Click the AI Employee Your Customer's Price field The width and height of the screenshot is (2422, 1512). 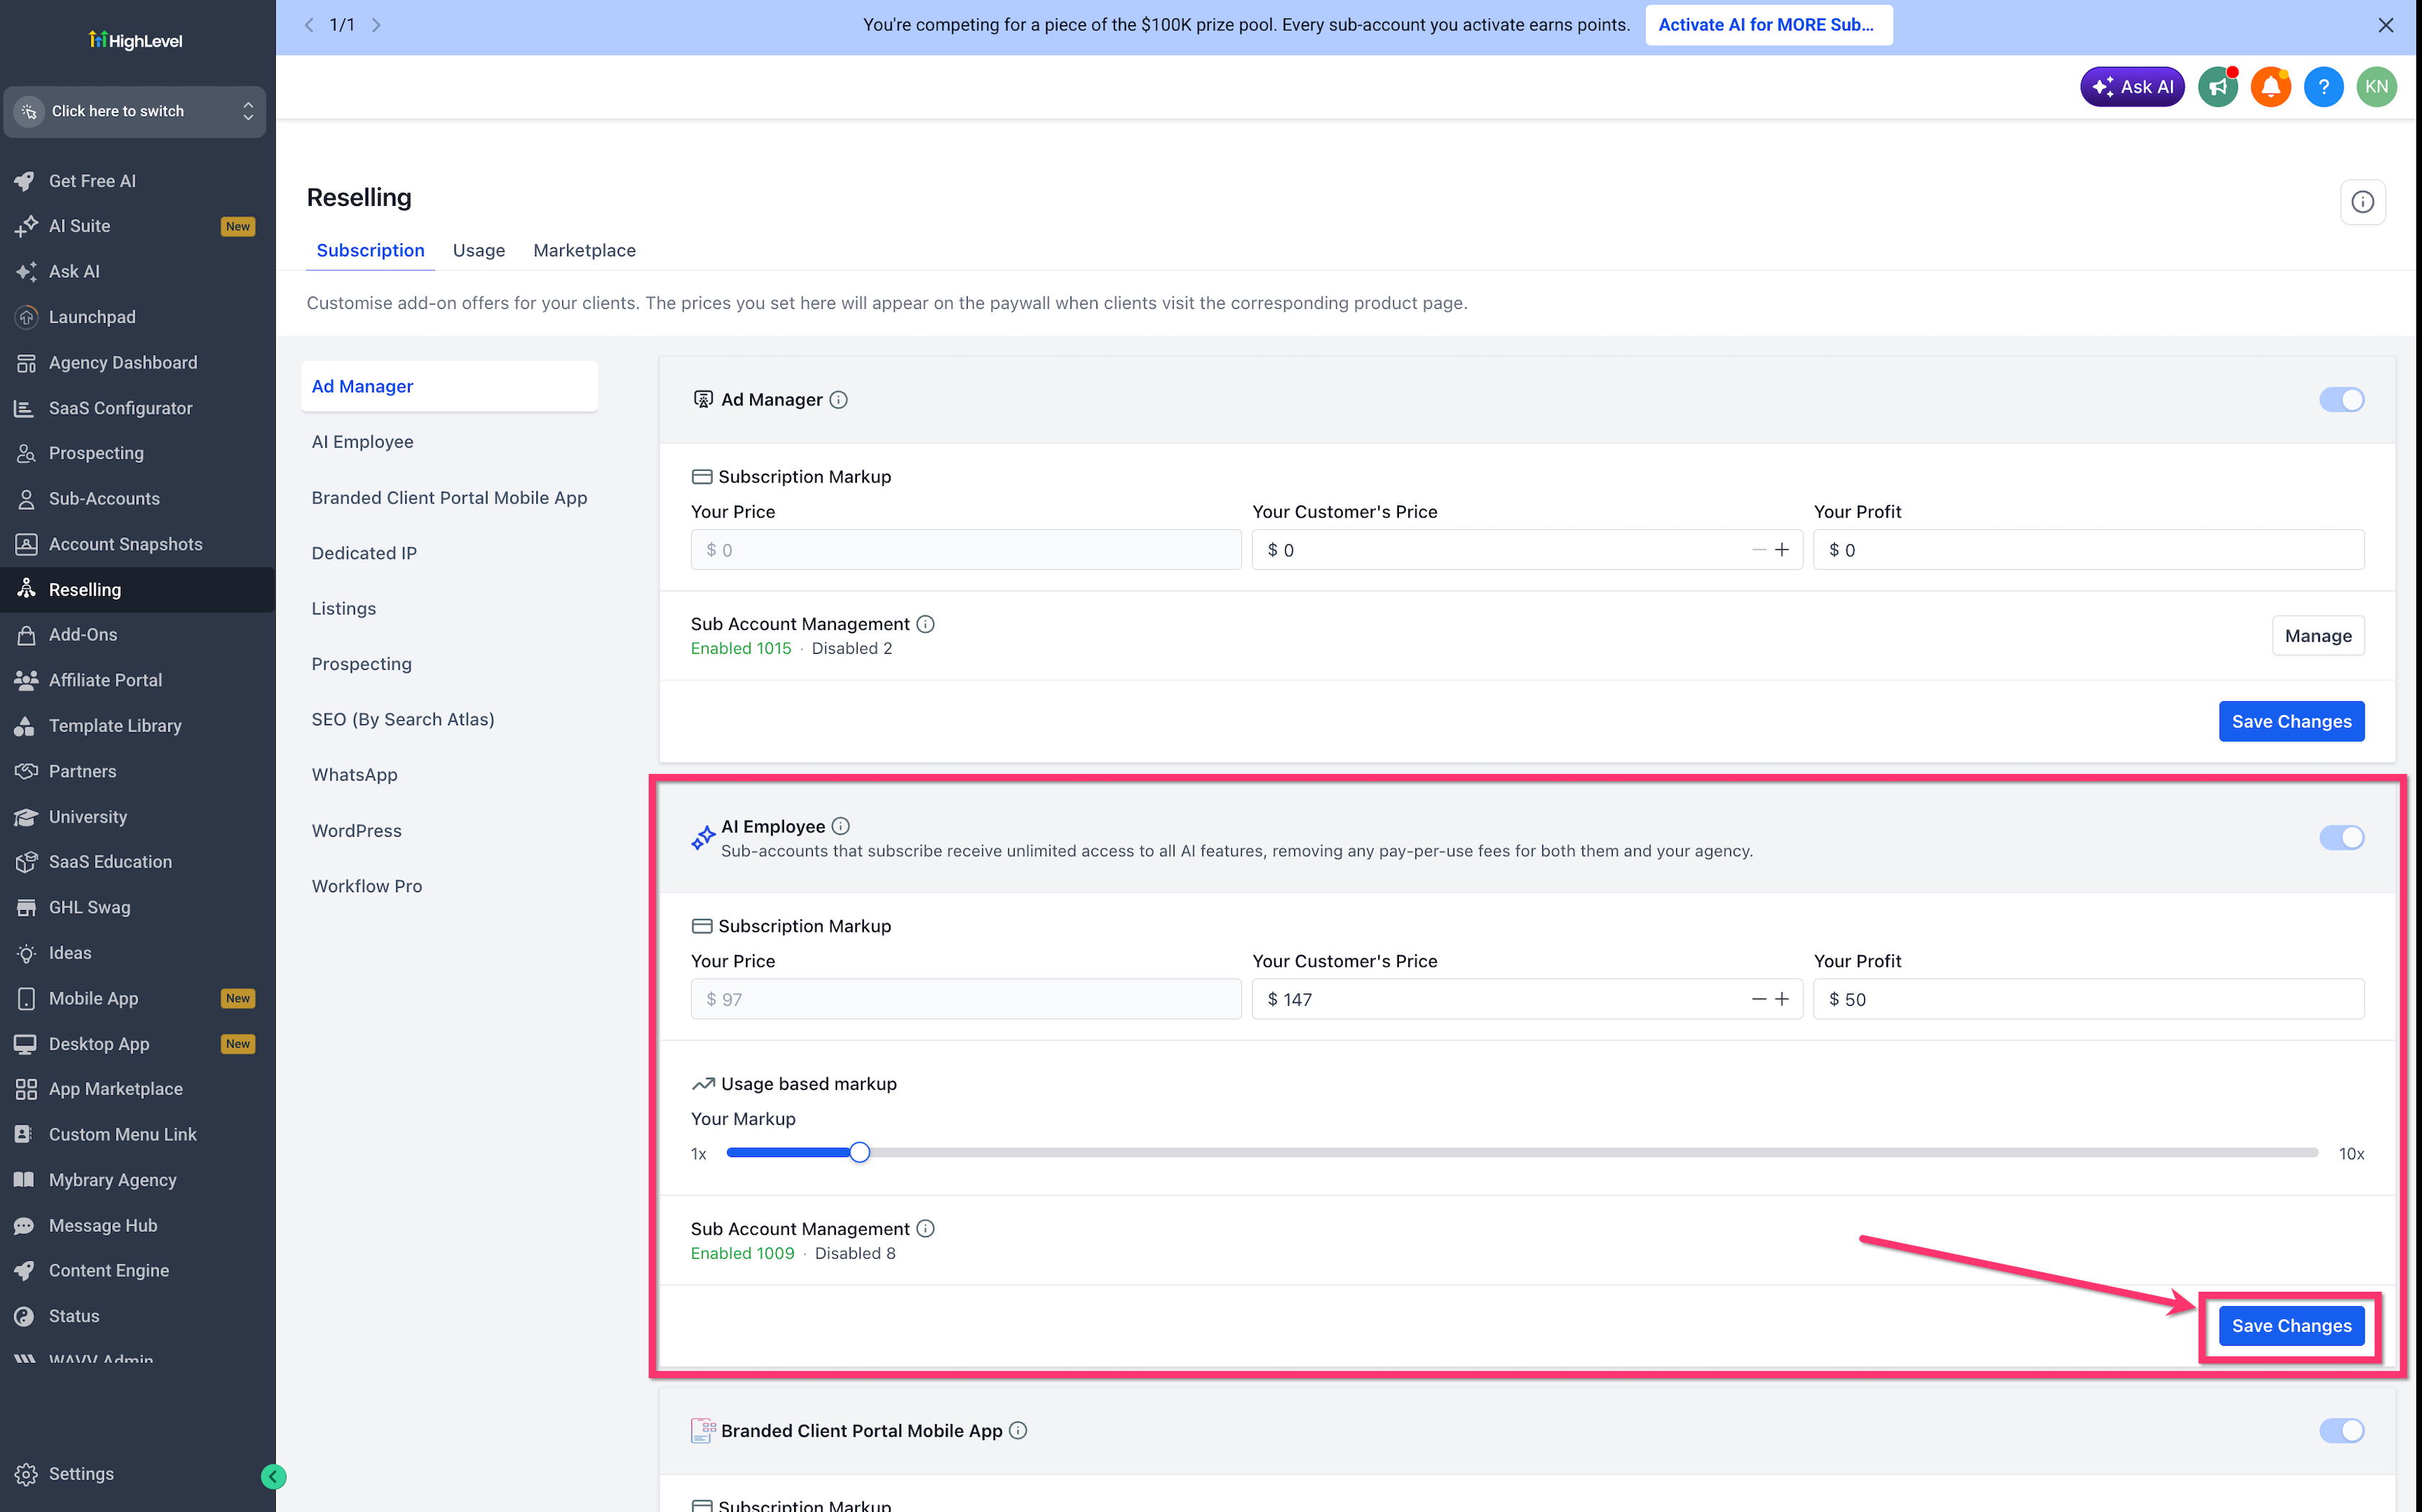1527,999
